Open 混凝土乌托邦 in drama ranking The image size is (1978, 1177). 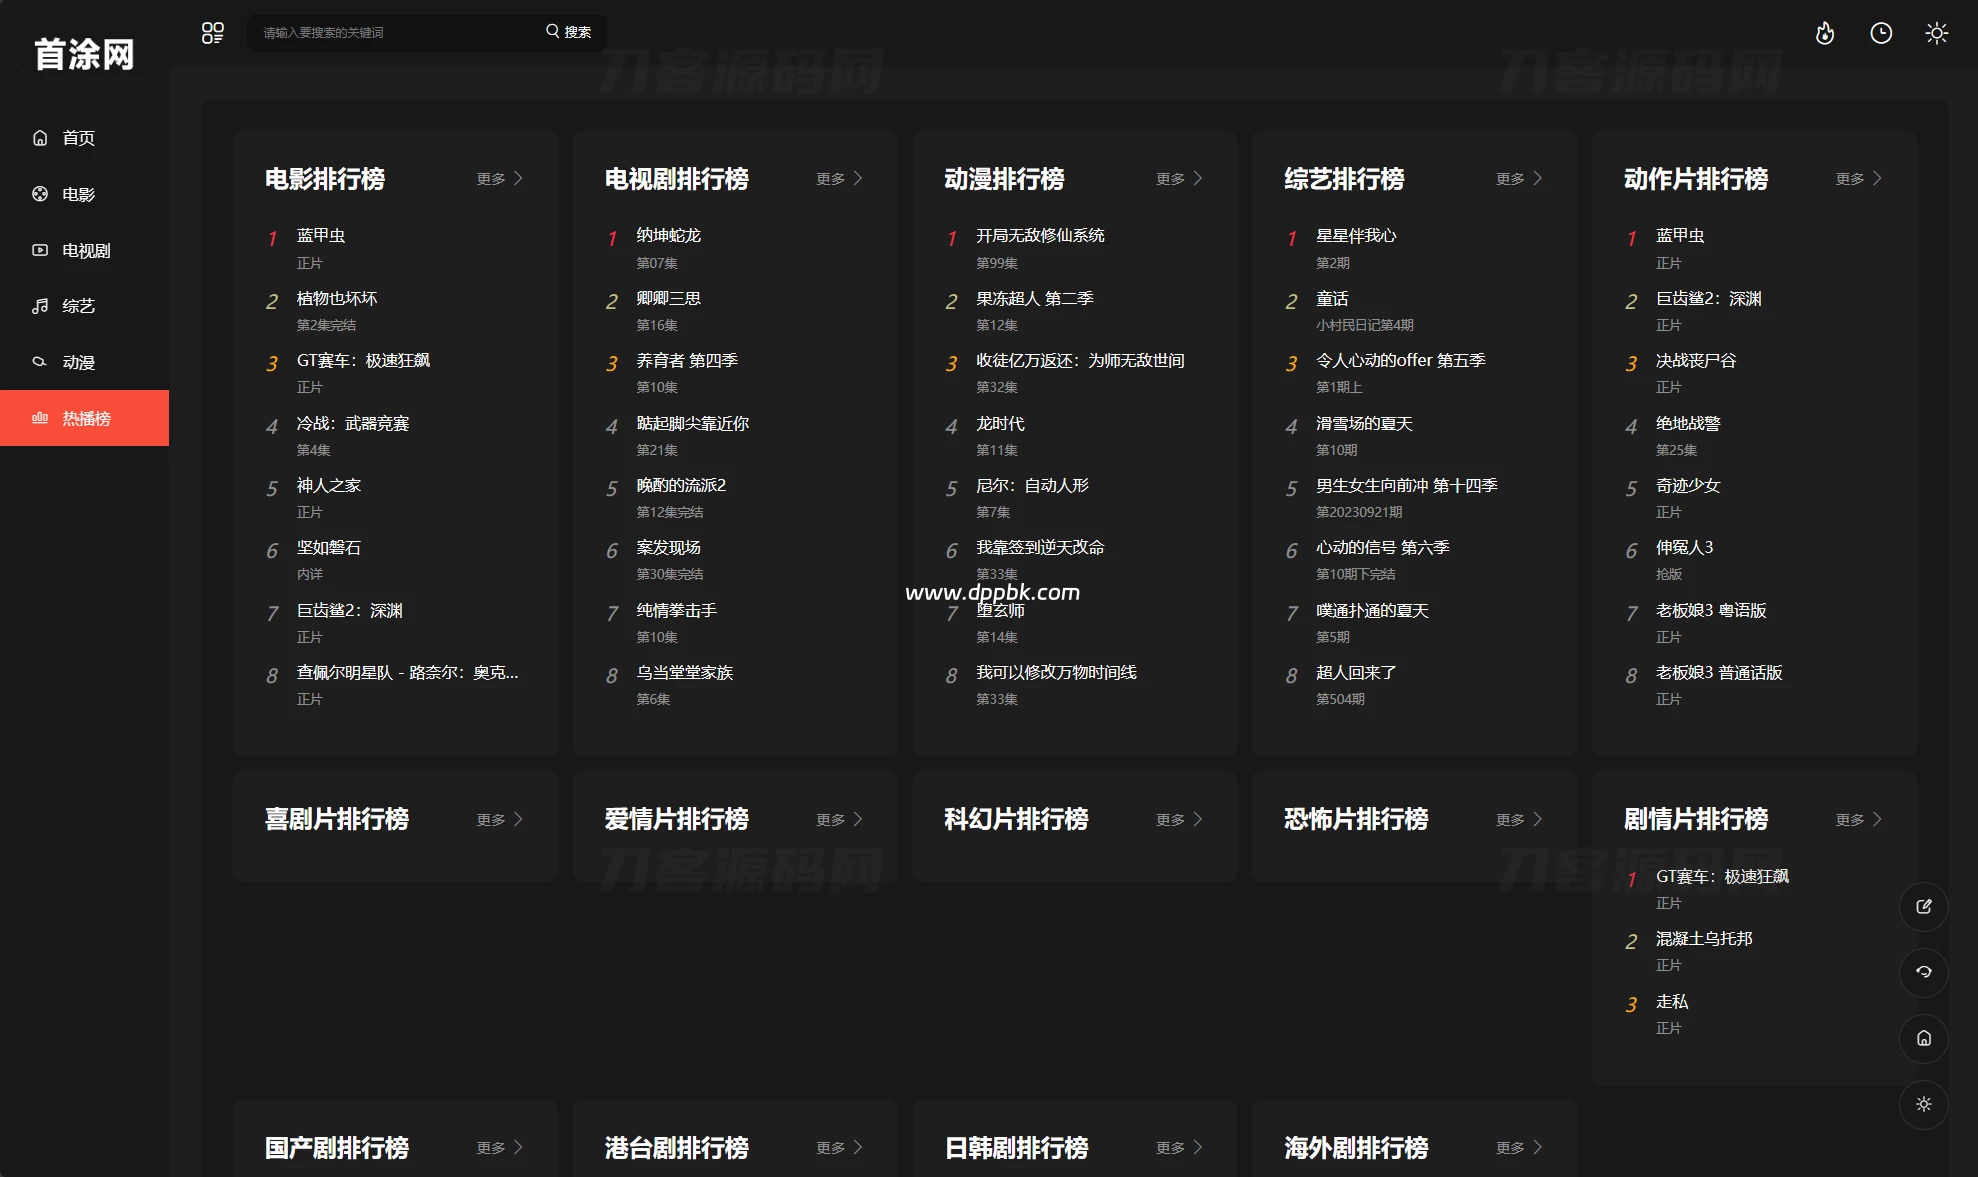coord(1705,939)
